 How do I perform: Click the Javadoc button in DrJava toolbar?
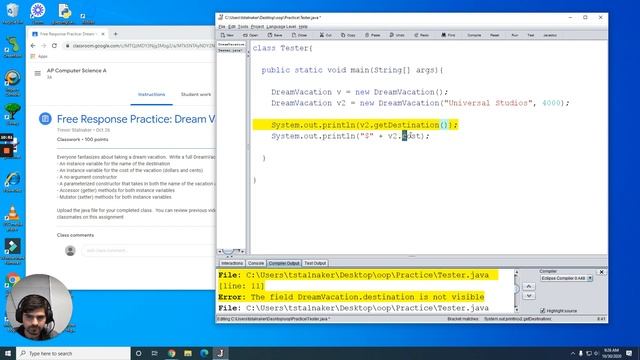coord(550,35)
